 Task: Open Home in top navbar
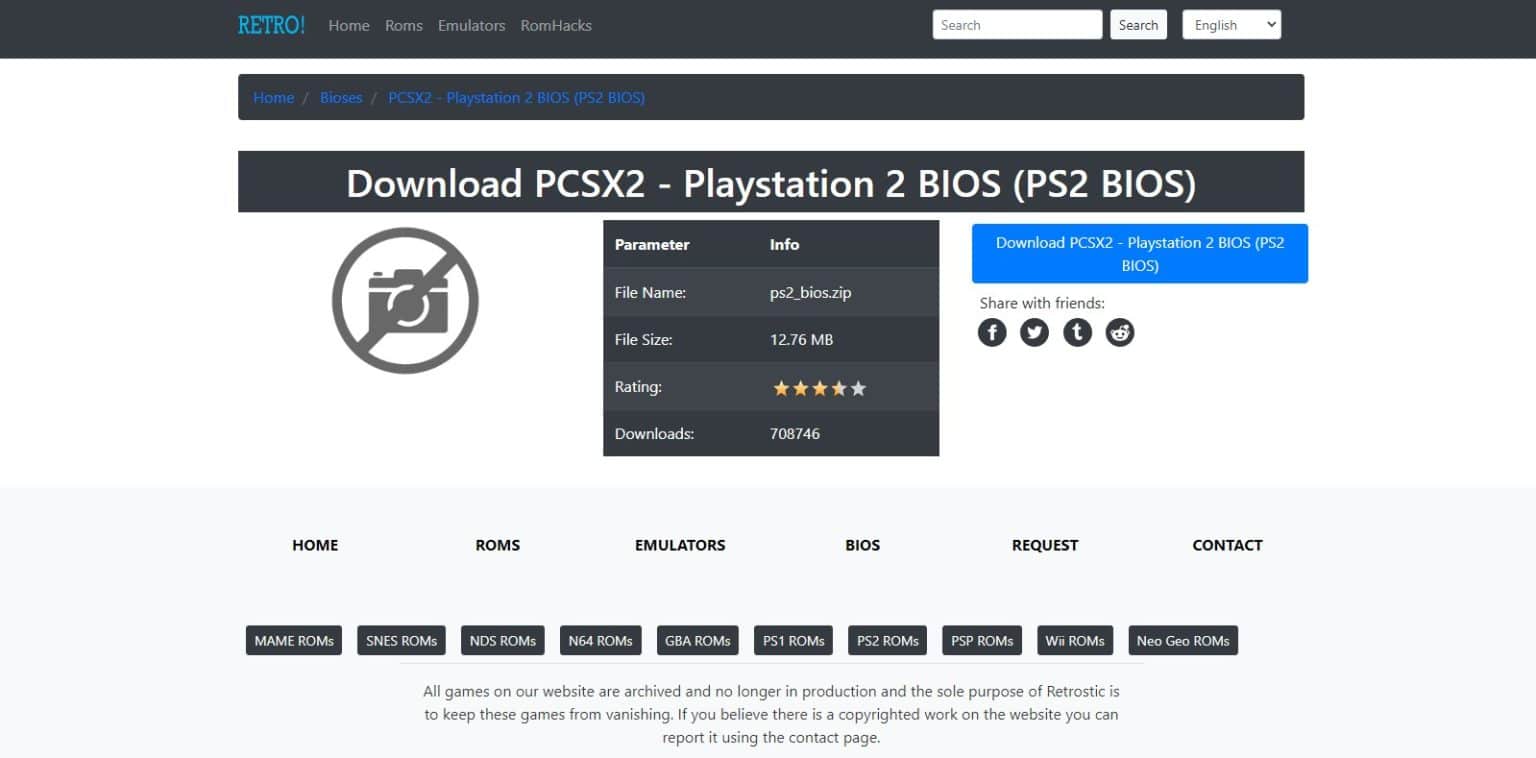[x=349, y=25]
